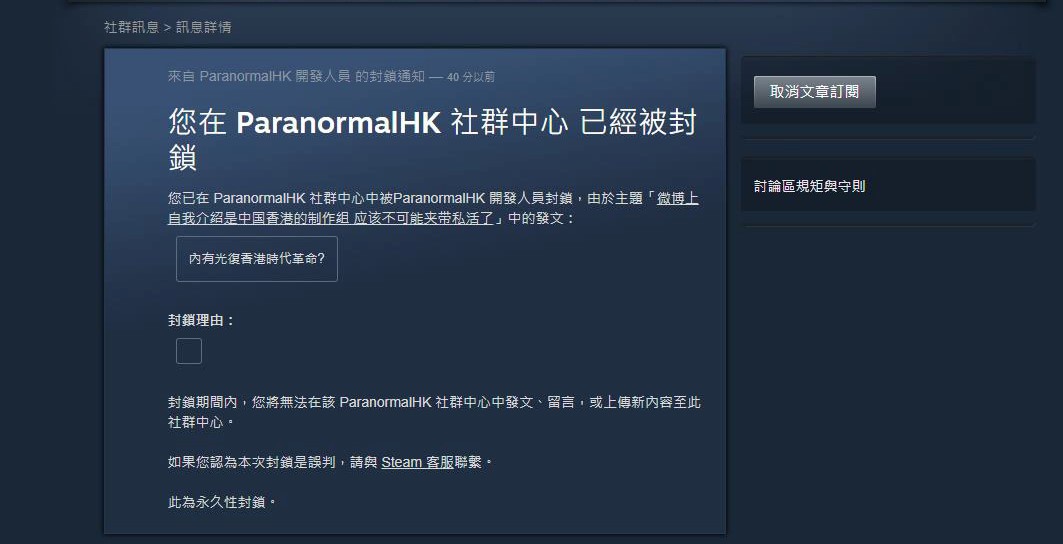Click the 40 分以前 timestamp
The width and height of the screenshot is (1063, 544).
[x=471, y=77]
